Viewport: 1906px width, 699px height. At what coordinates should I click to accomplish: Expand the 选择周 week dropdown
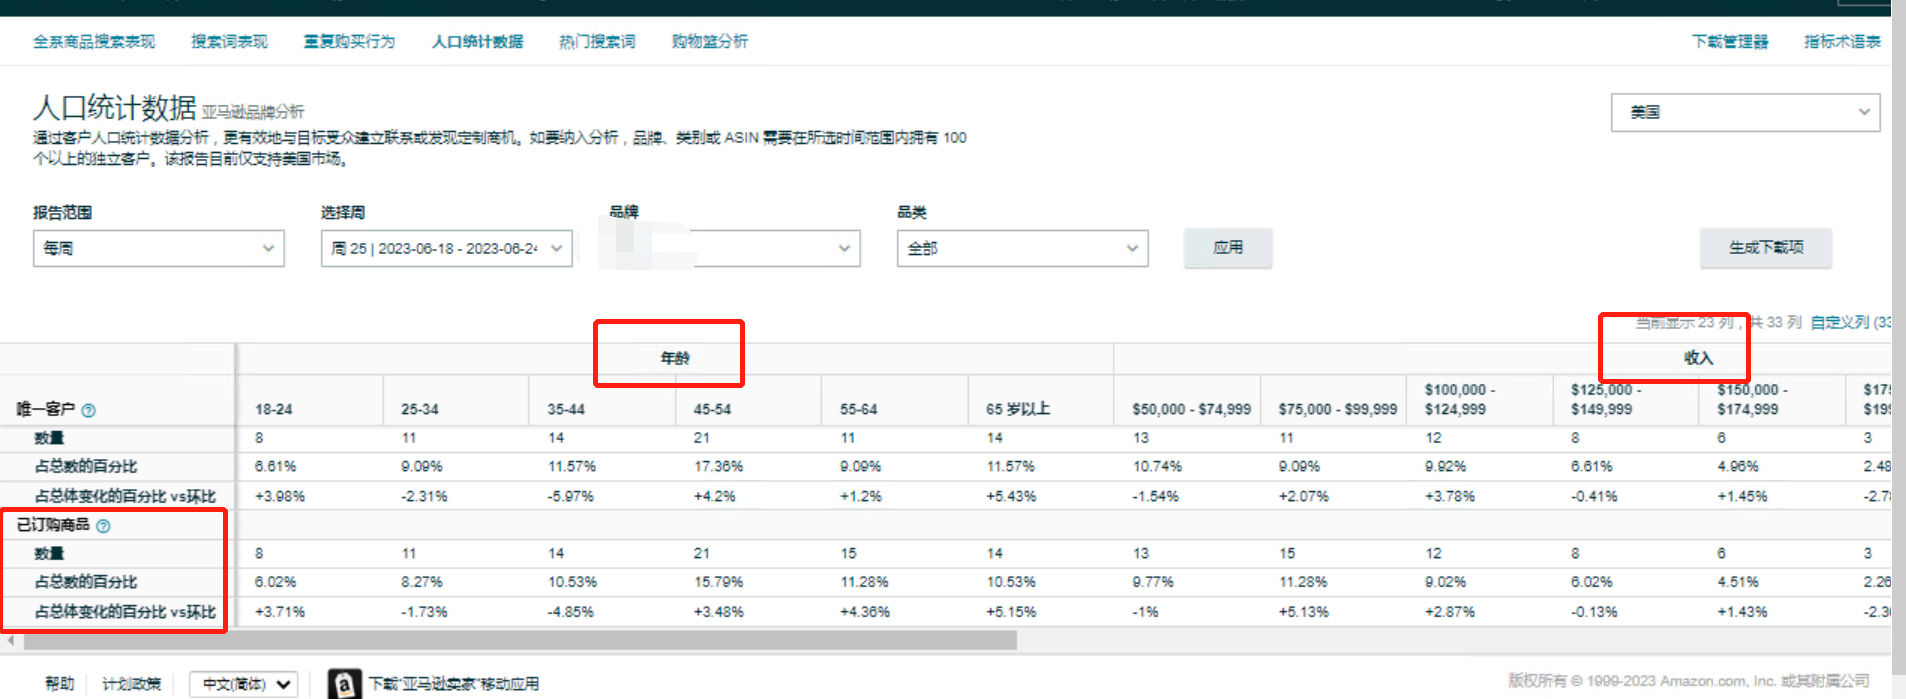(447, 248)
